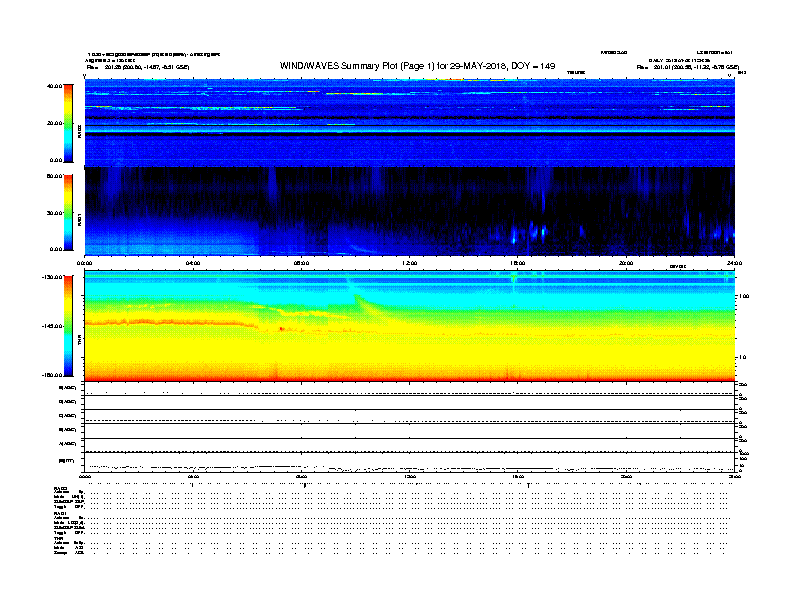792x612 pixels.
Task: Click the -145.00 label on TNR scale
Action: coord(53,326)
